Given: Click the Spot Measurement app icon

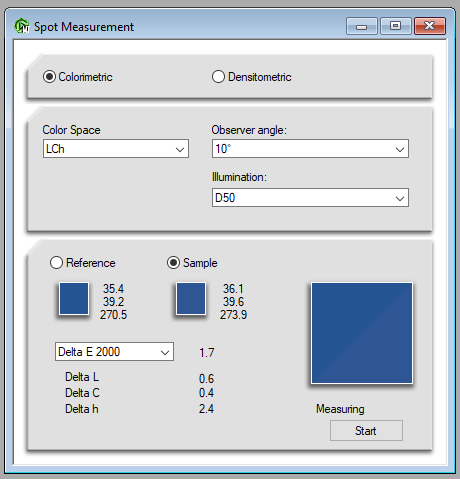Looking at the screenshot, I should pos(22,26).
